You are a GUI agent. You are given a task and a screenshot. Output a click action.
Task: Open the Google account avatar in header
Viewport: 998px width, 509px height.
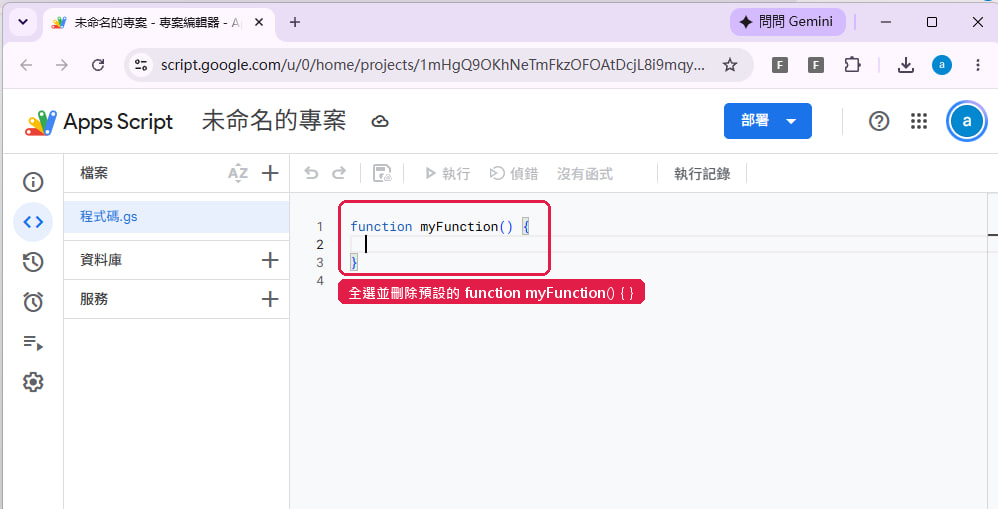[x=967, y=121]
